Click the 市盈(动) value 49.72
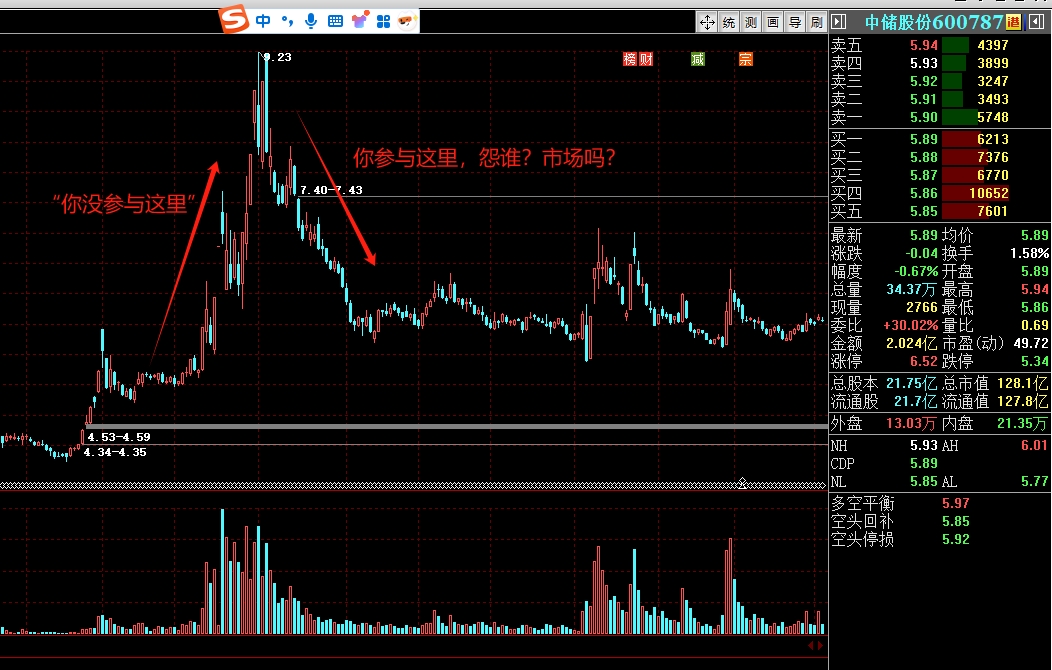Image resolution: width=1052 pixels, height=670 pixels. click(x=1031, y=343)
